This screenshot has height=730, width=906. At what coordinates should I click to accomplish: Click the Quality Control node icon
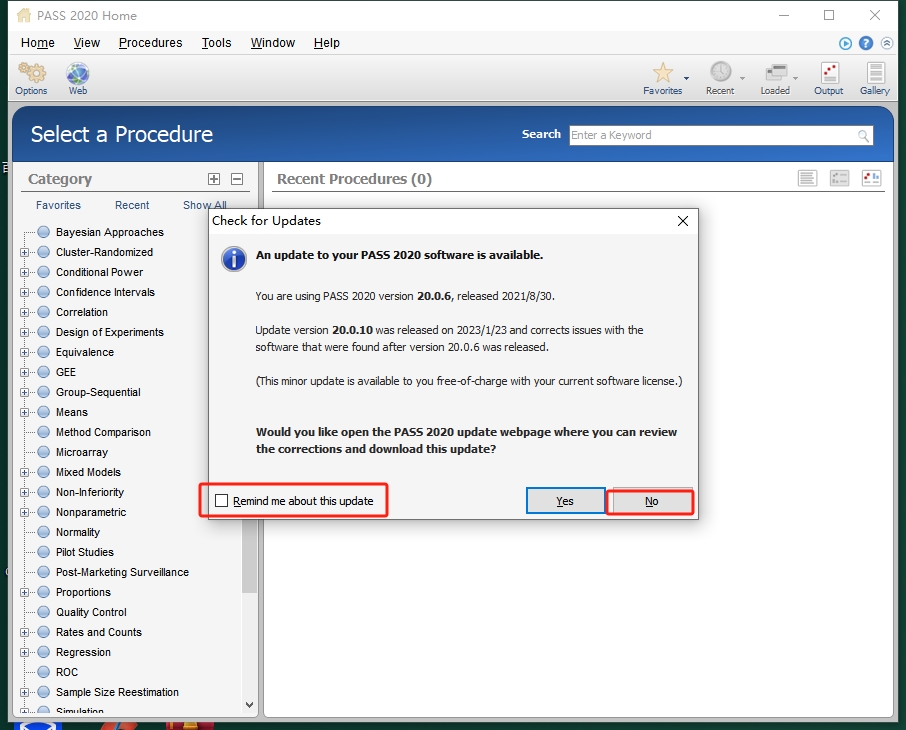tap(44, 612)
